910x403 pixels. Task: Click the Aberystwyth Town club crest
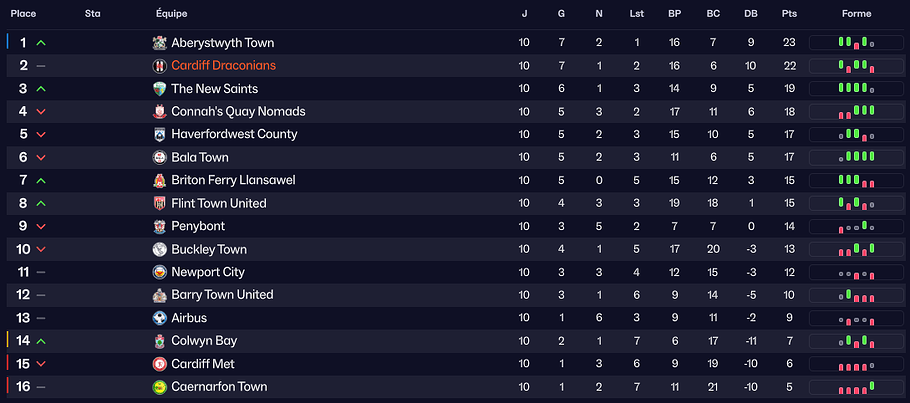[x=160, y=43]
